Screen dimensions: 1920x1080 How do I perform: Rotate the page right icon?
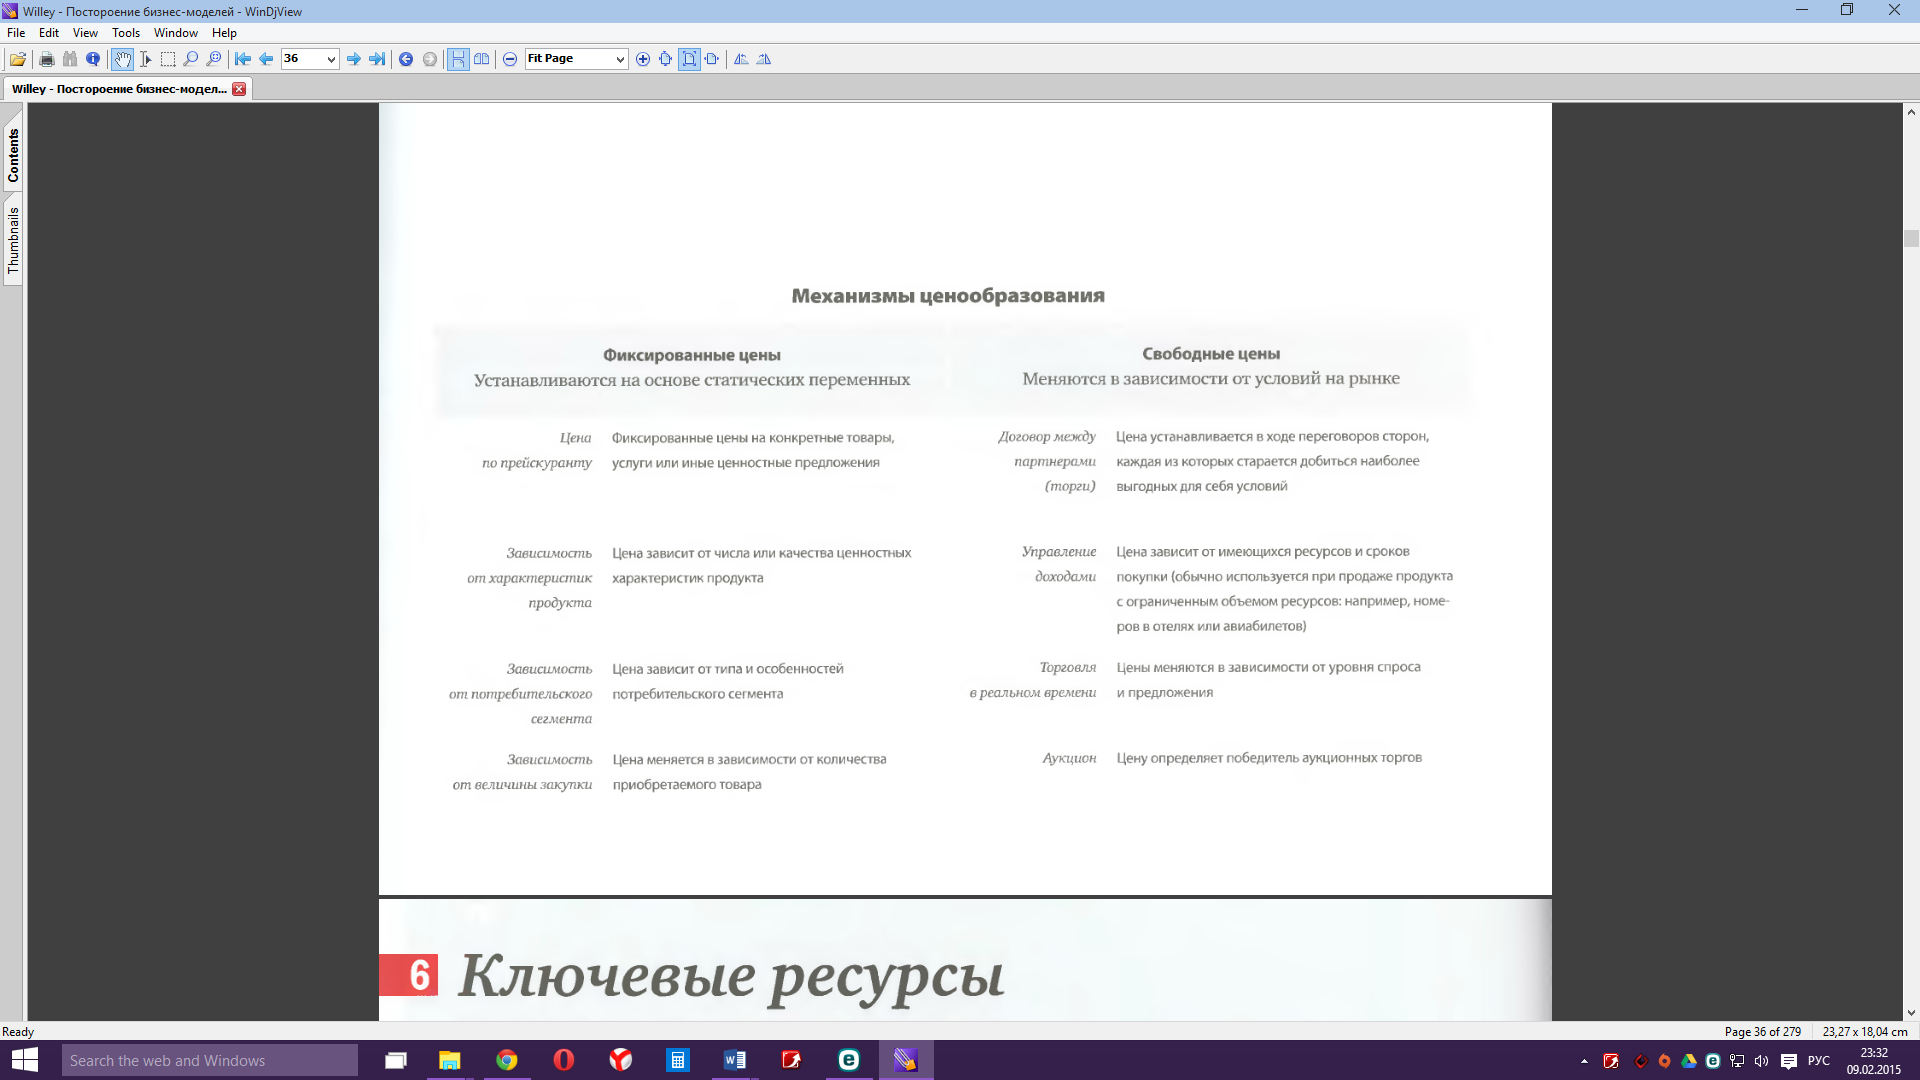[764, 59]
